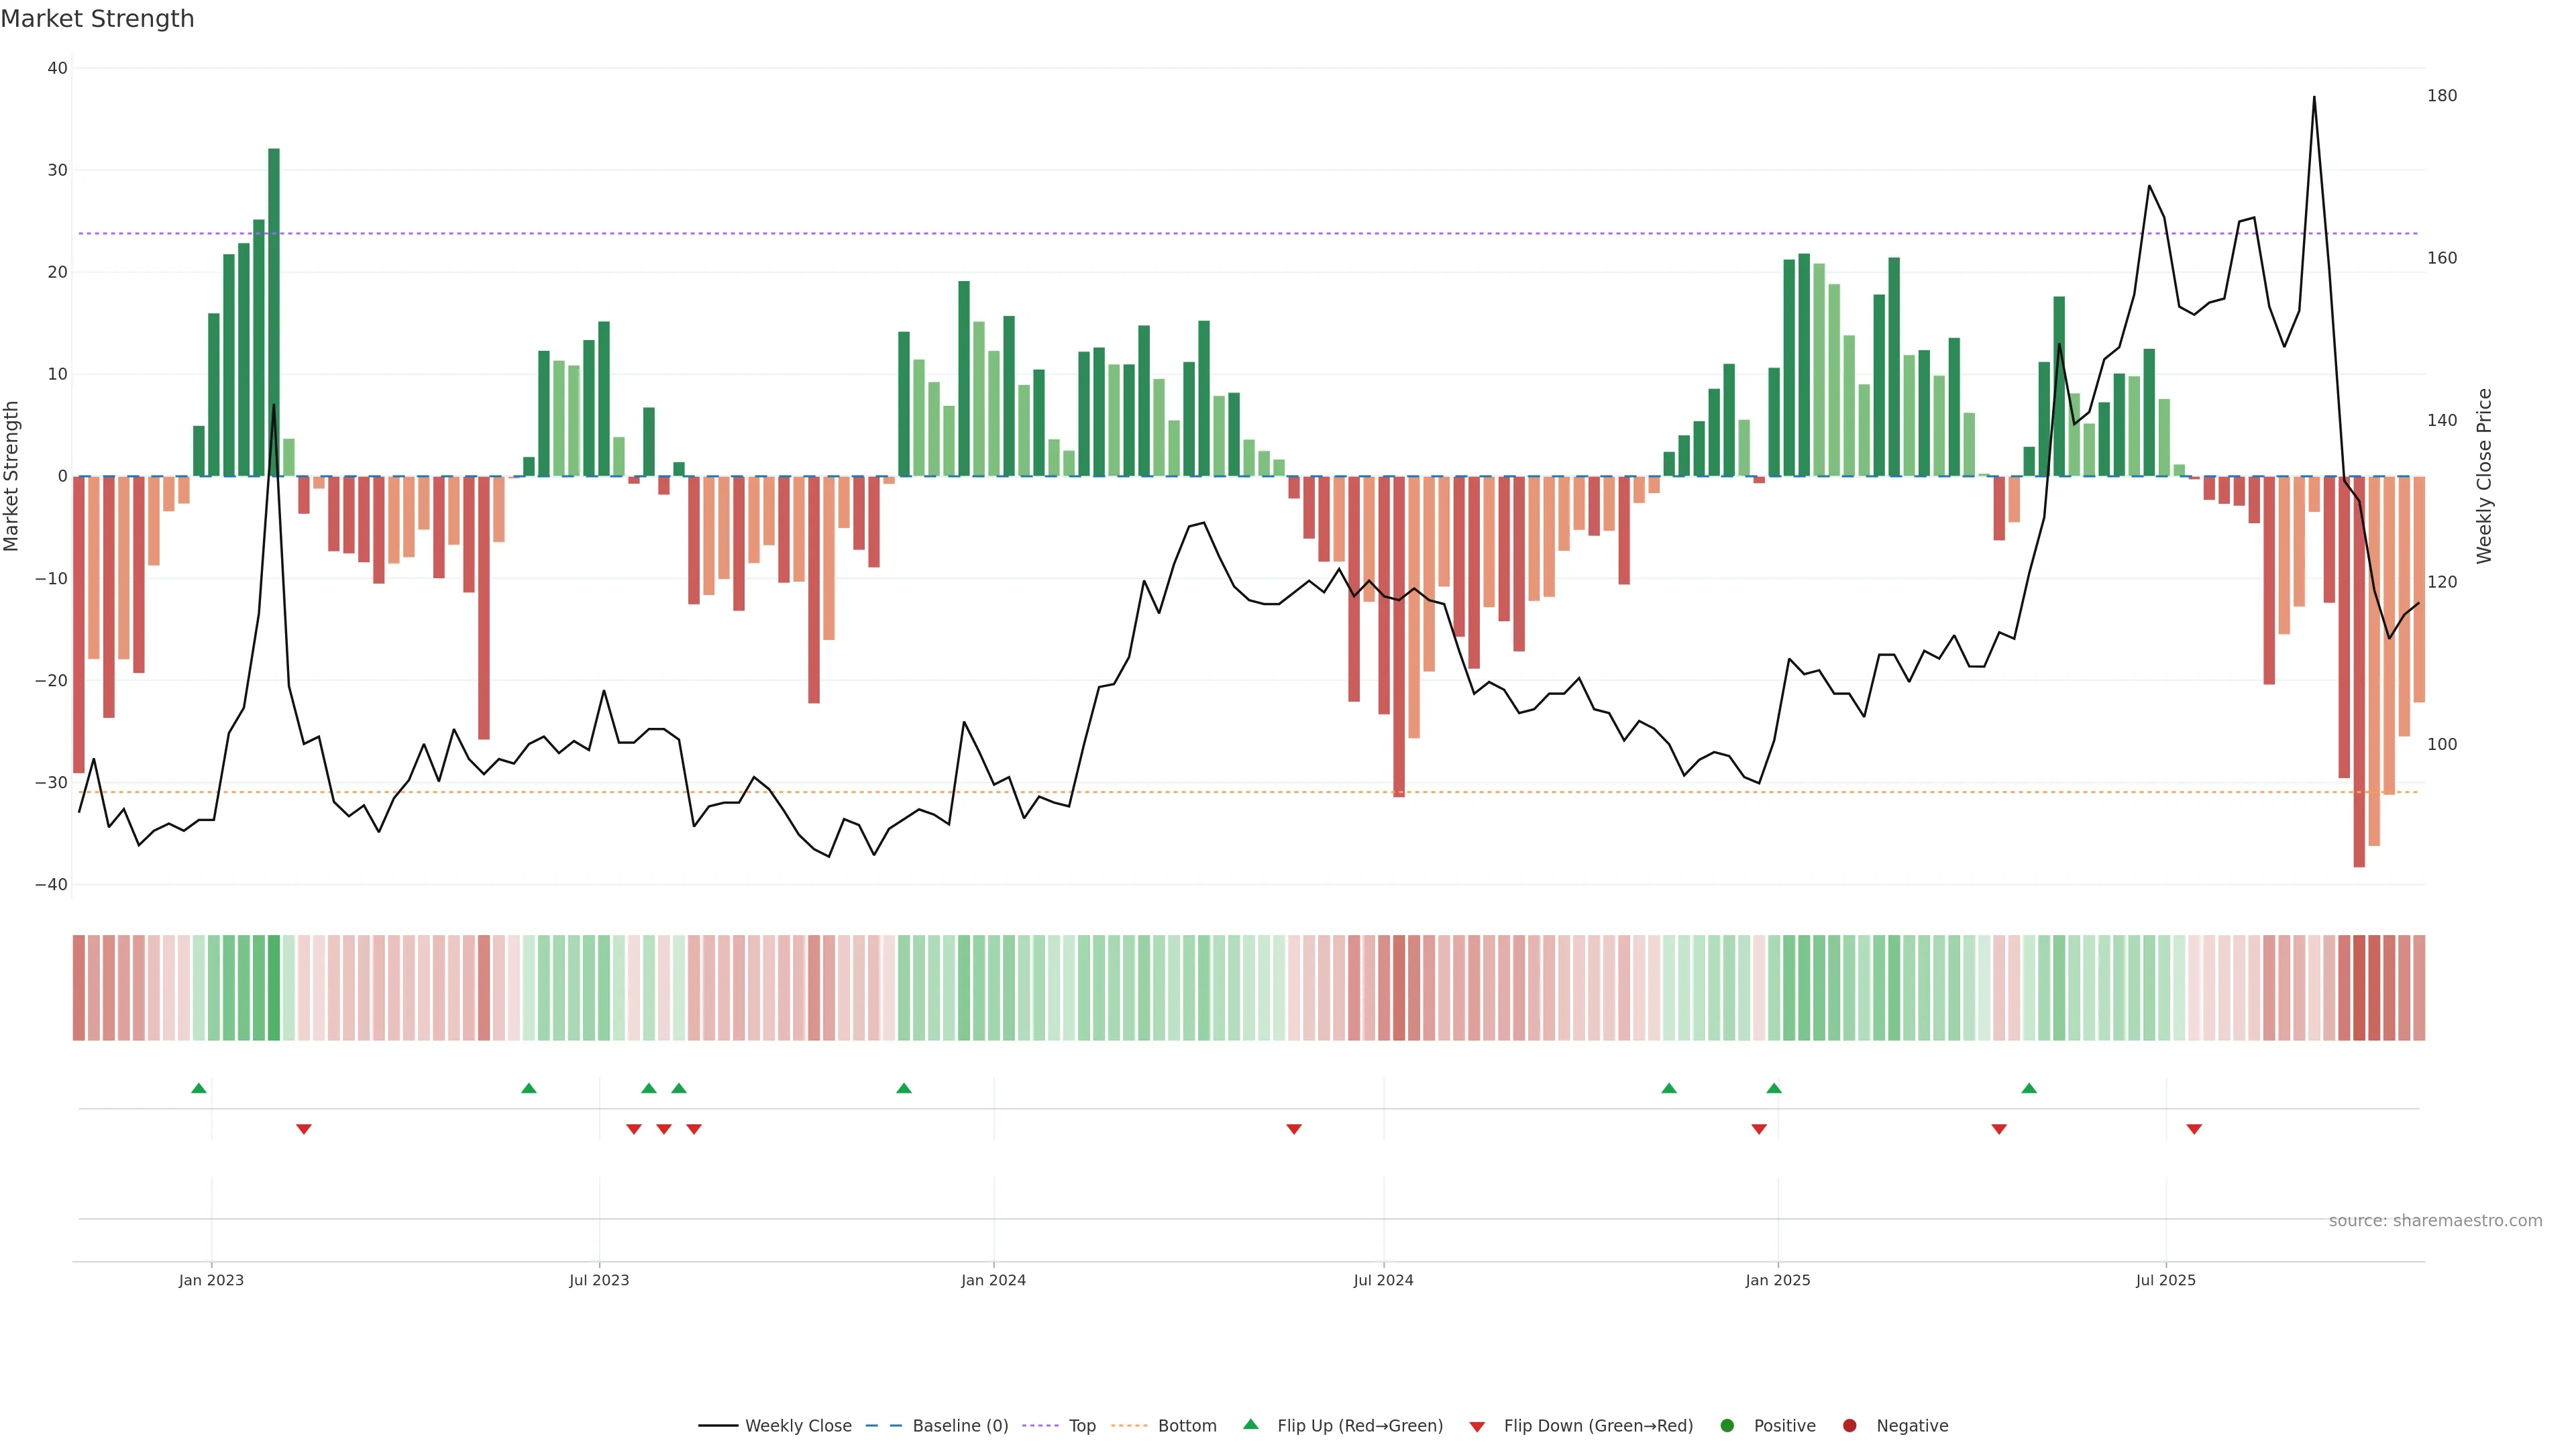Click the red Flip Down legend triangle

click(1477, 1426)
